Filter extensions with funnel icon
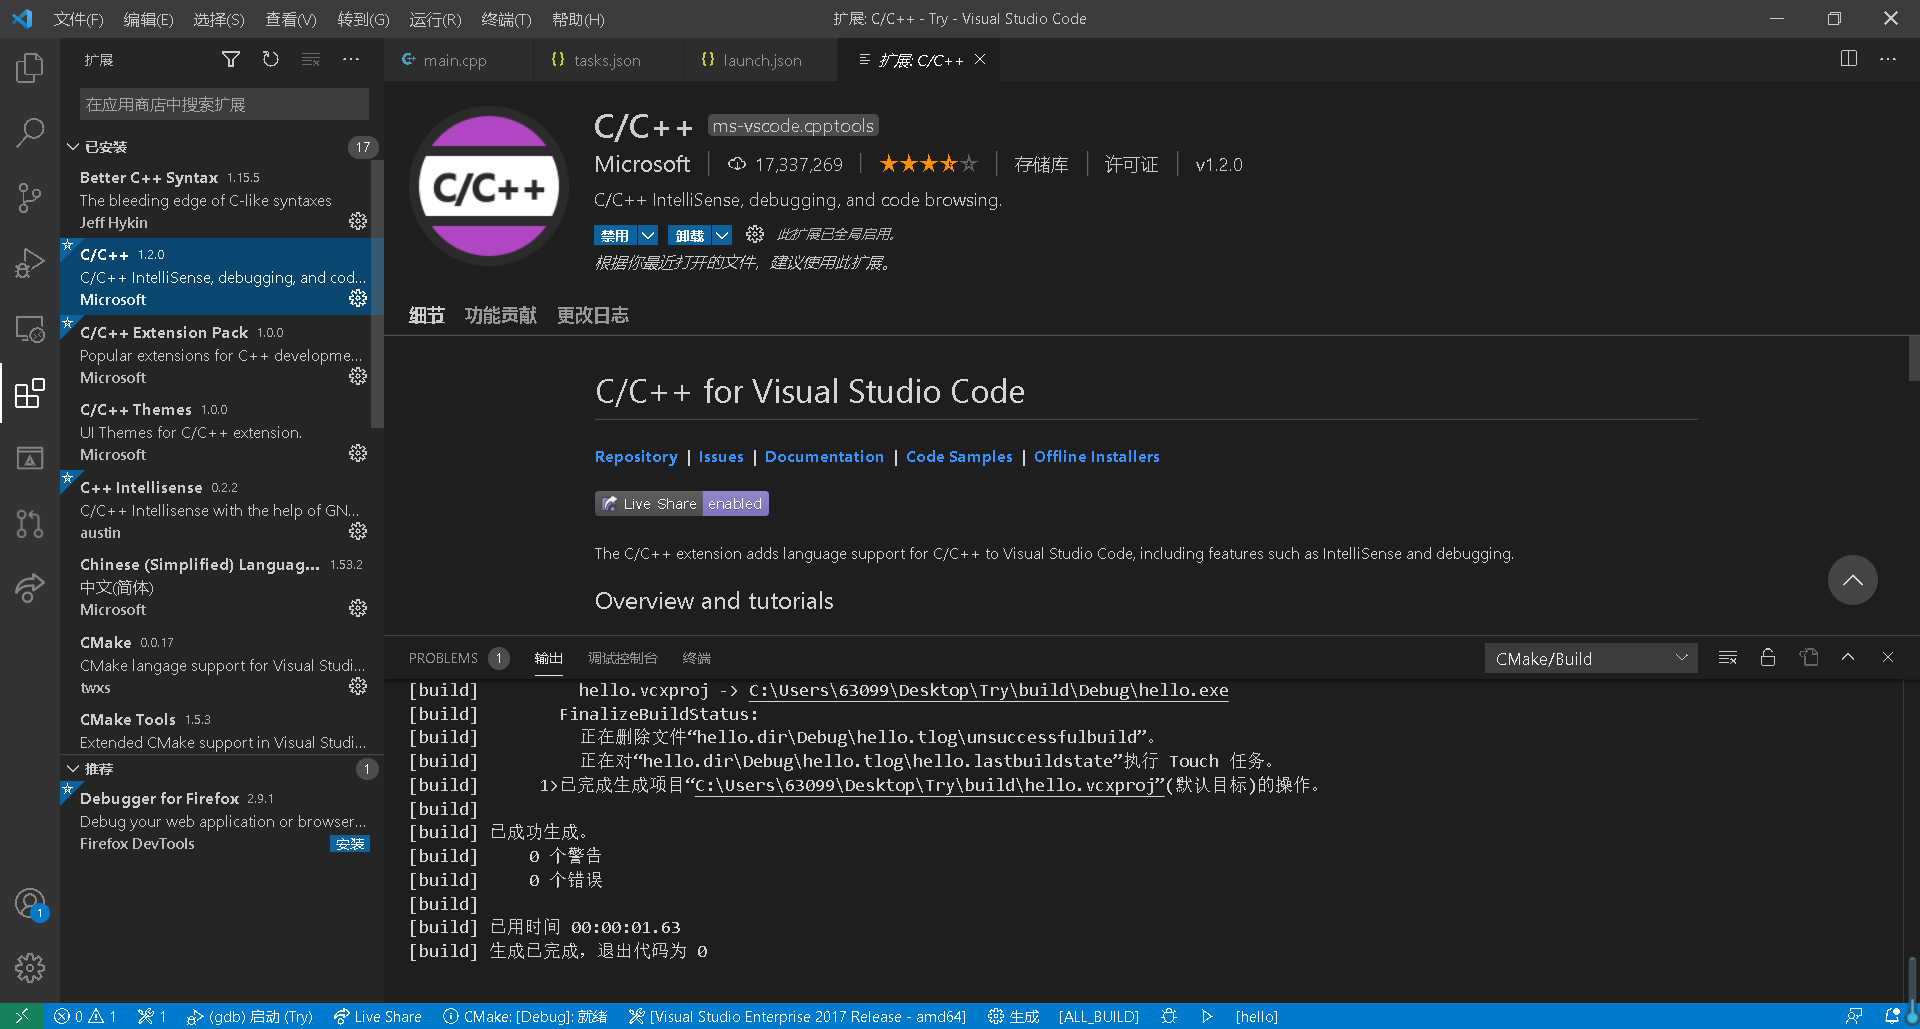1920x1029 pixels. click(231, 60)
